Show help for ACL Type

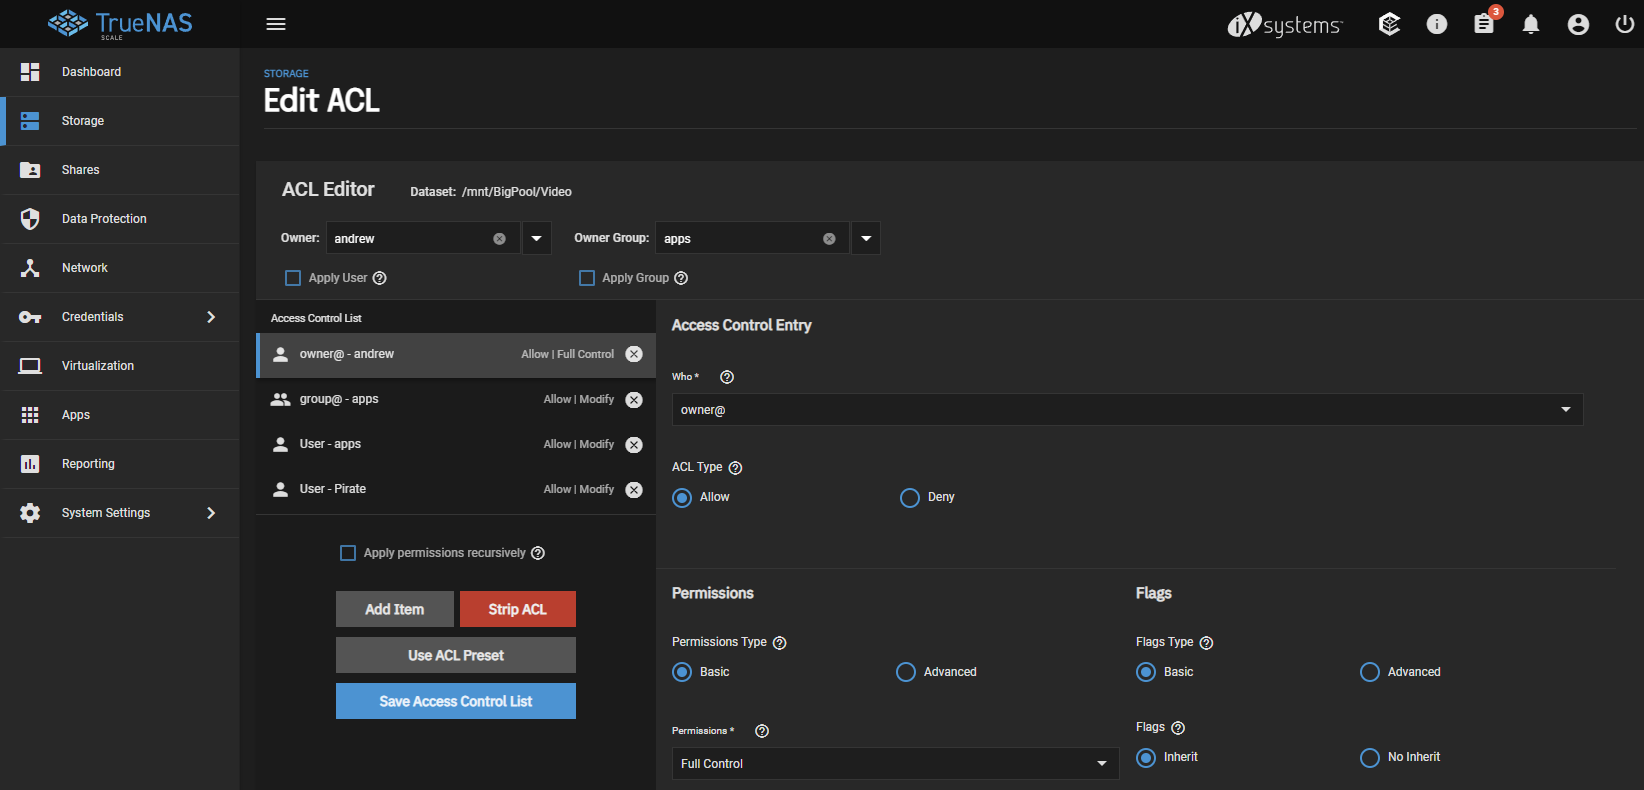735,468
